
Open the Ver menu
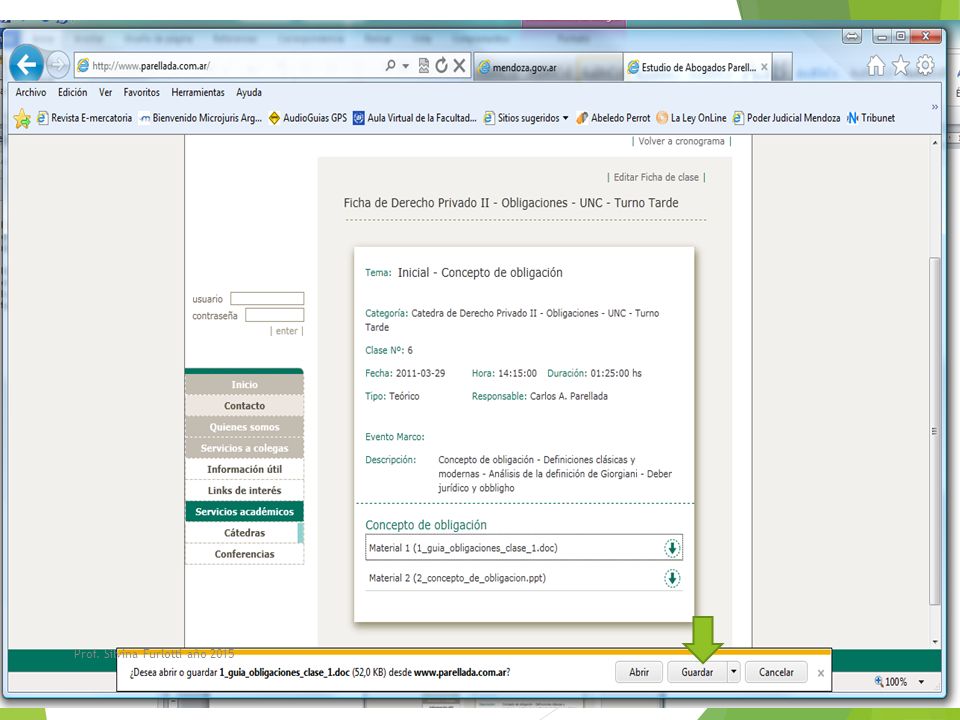[x=105, y=92]
